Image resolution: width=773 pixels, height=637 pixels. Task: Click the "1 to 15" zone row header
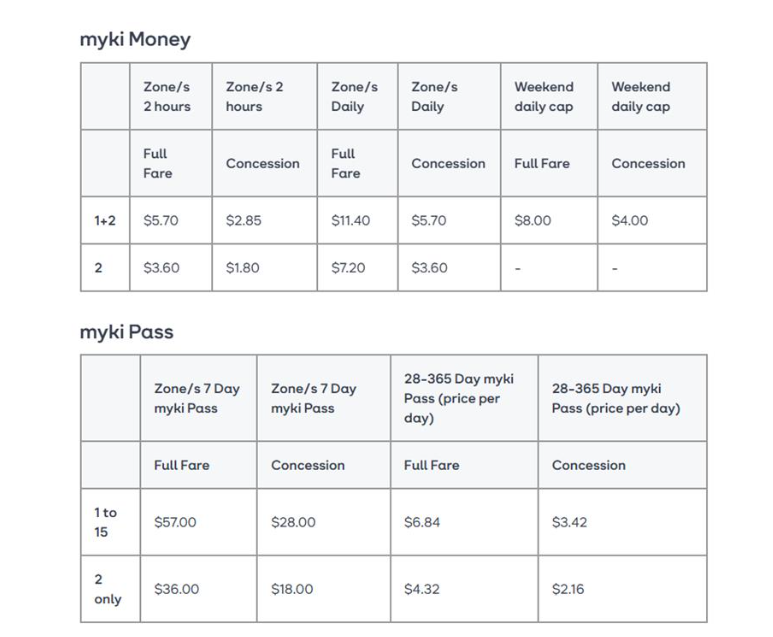click(x=106, y=522)
